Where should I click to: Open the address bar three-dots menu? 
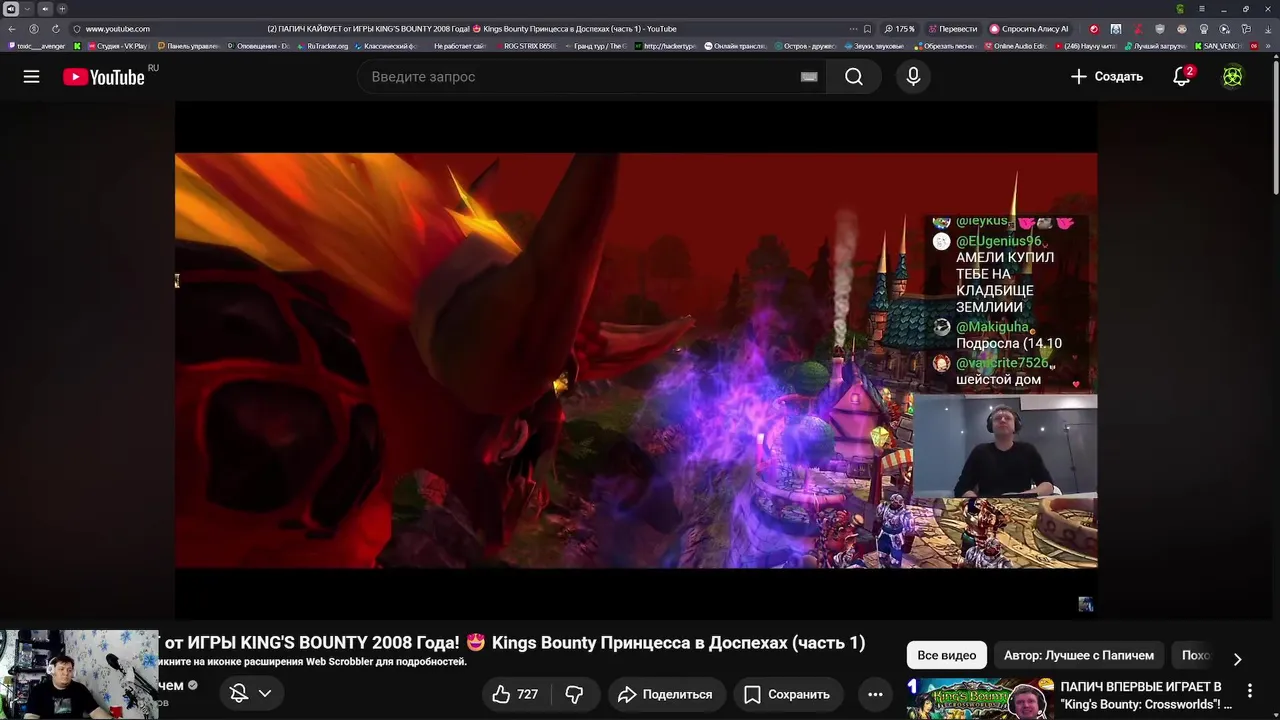[852, 29]
